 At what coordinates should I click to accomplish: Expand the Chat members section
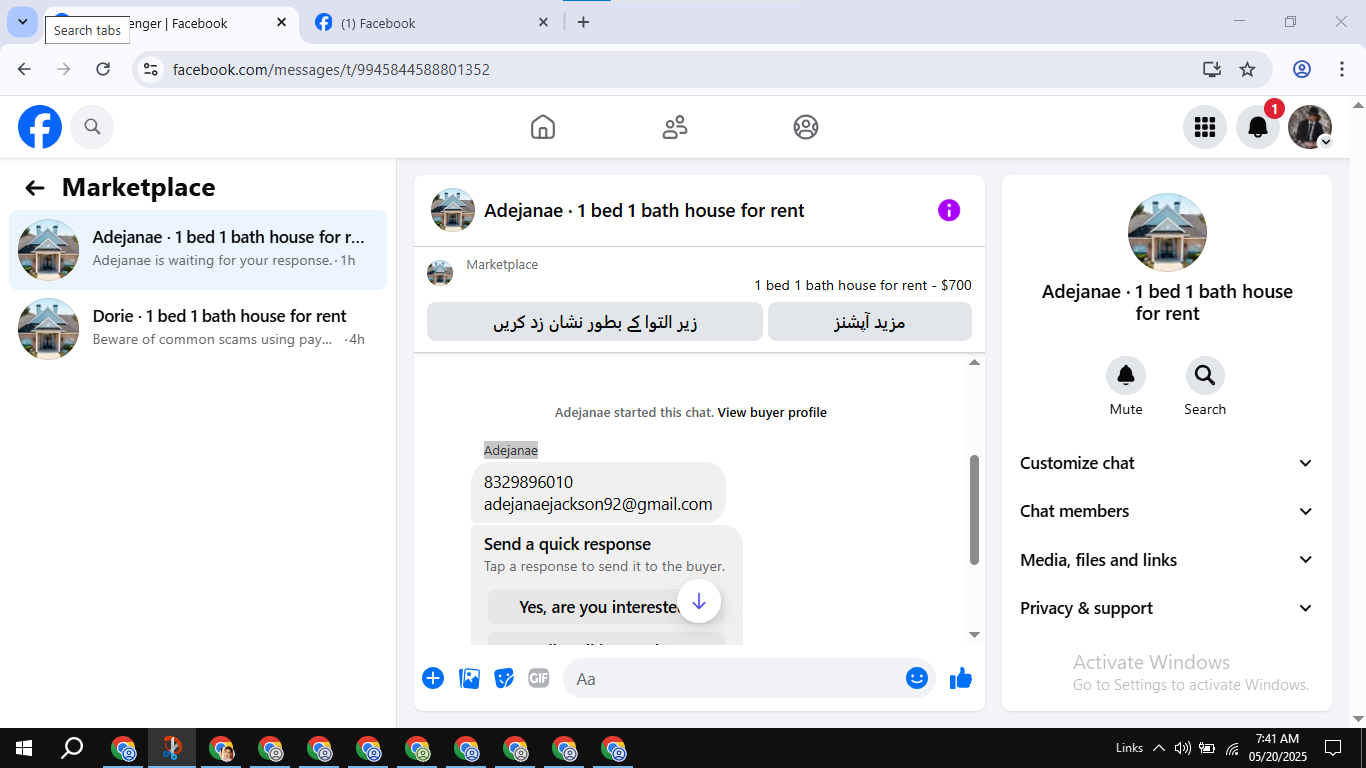click(x=1166, y=511)
